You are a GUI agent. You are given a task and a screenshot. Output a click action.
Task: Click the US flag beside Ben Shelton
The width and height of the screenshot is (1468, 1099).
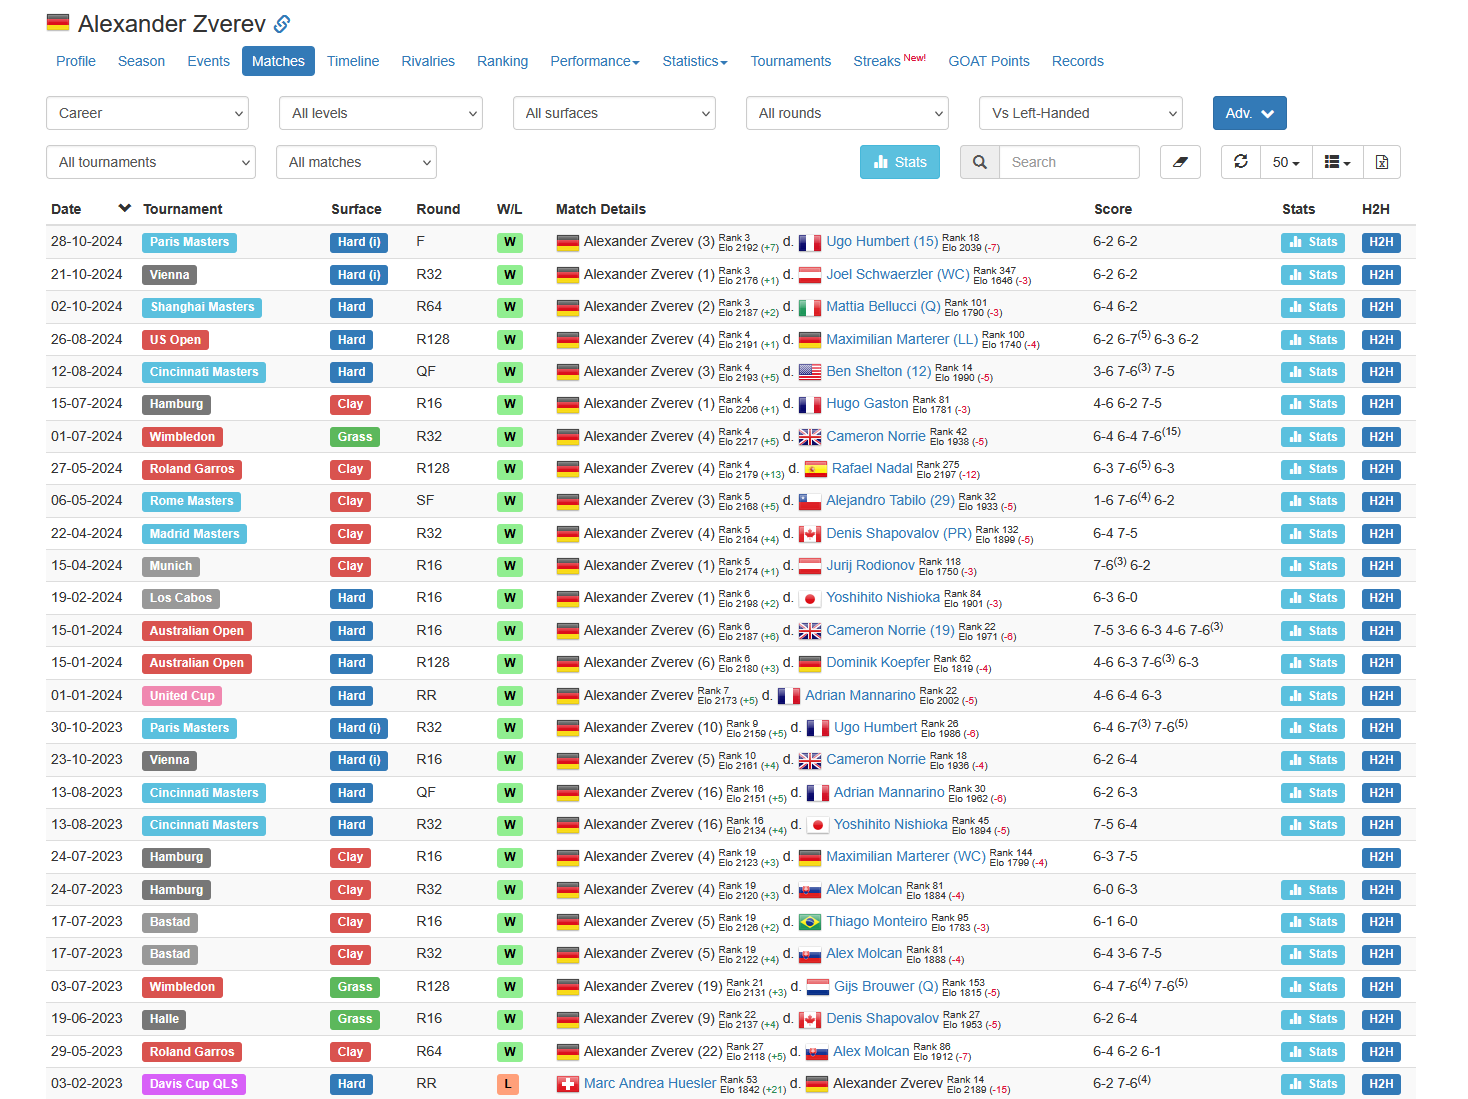pos(810,372)
